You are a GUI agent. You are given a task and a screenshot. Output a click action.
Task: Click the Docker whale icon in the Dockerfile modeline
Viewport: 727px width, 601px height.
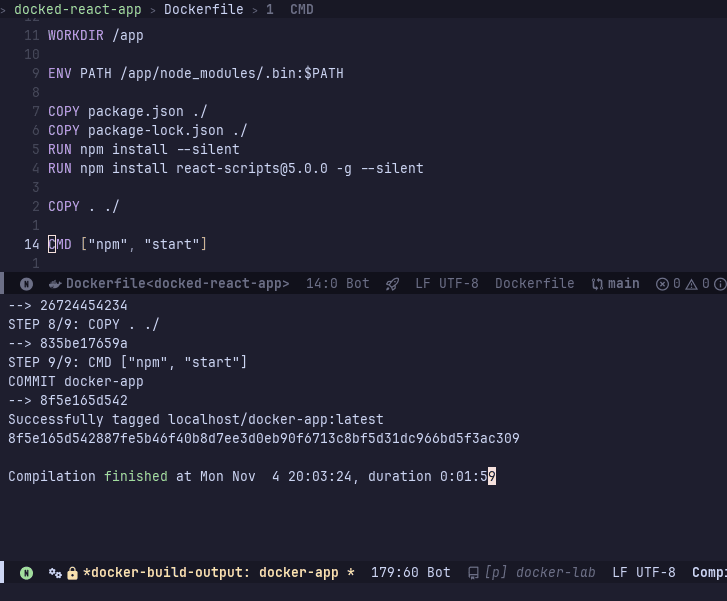coord(55,284)
